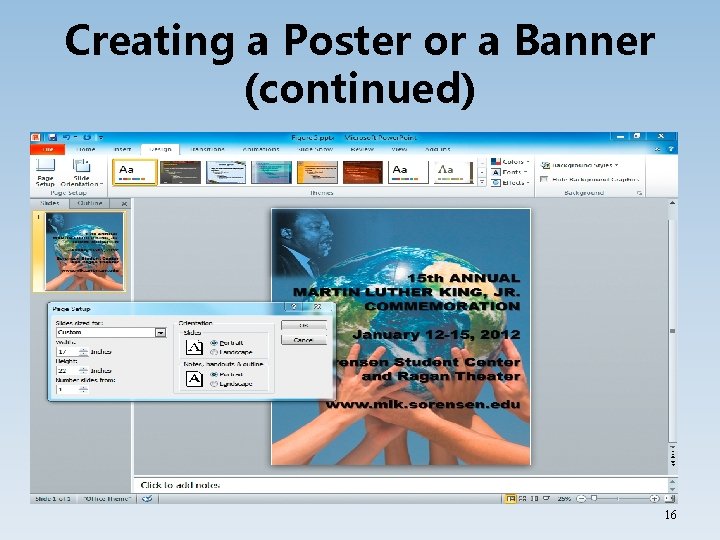The image size is (720, 540).
Task: Select the teal gradient theme thumbnail
Action: [x=271, y=172]
